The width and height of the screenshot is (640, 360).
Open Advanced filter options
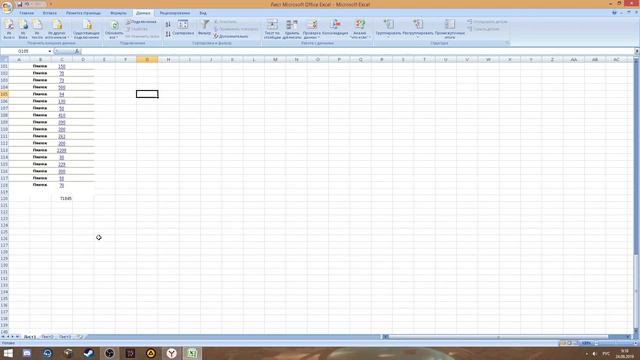(231, 36)
